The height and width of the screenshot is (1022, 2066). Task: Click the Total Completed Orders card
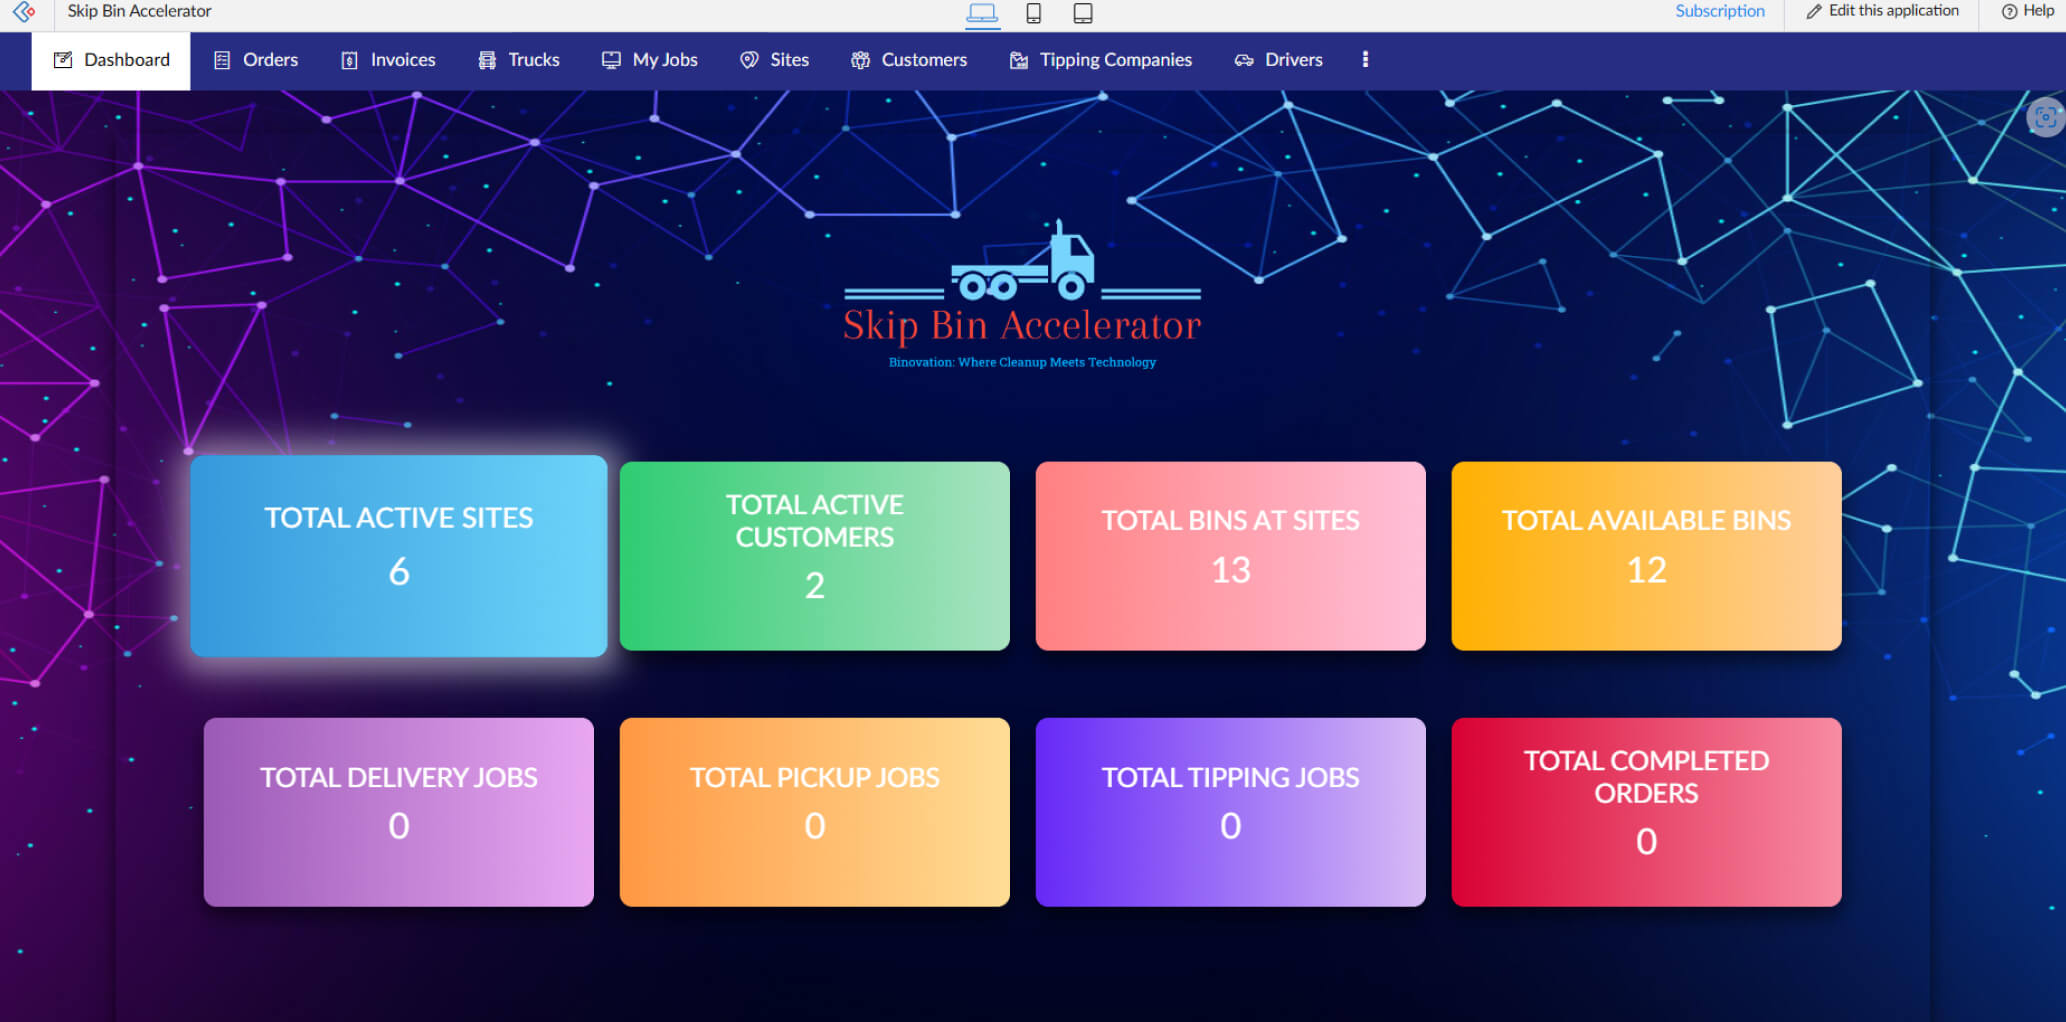pyautogui.click(x=1646, y=812)
